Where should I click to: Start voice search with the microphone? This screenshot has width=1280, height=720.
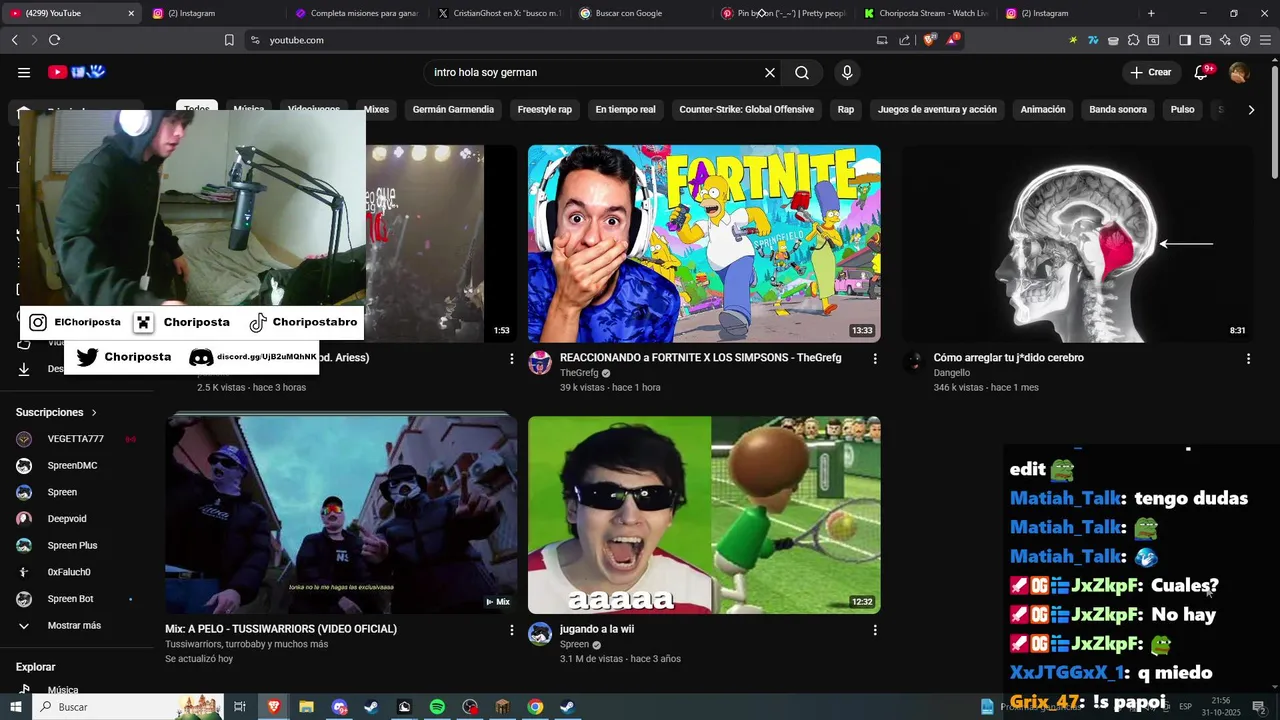[x=847, y=72]
